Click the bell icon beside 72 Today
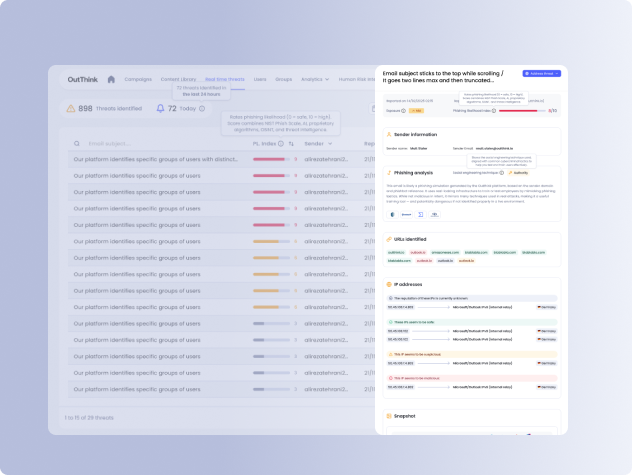The image size is (632, 475). coord(160,108)
